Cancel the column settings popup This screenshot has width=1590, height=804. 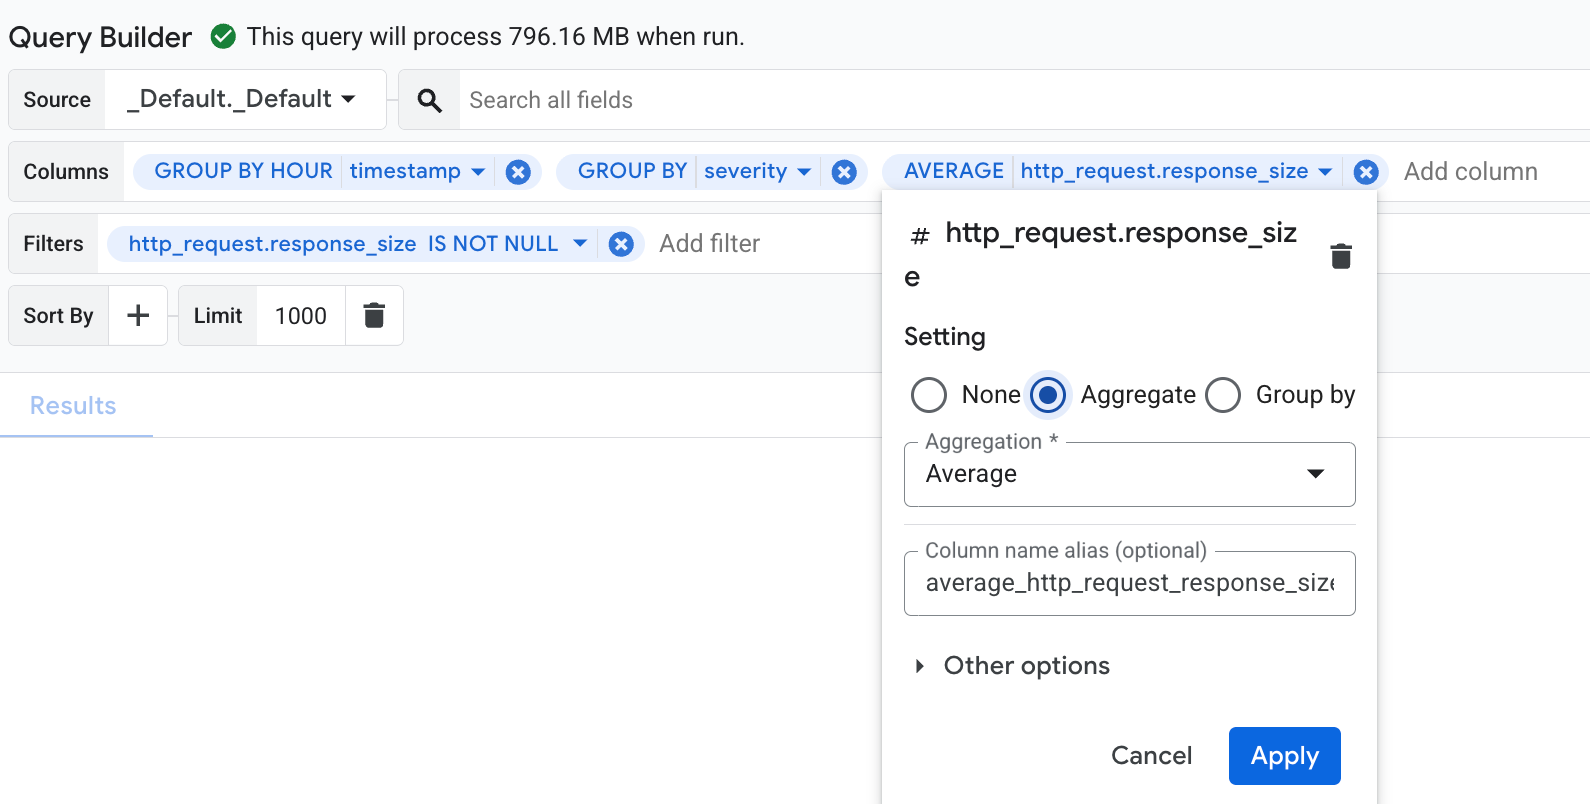[x=1151, y=756]
